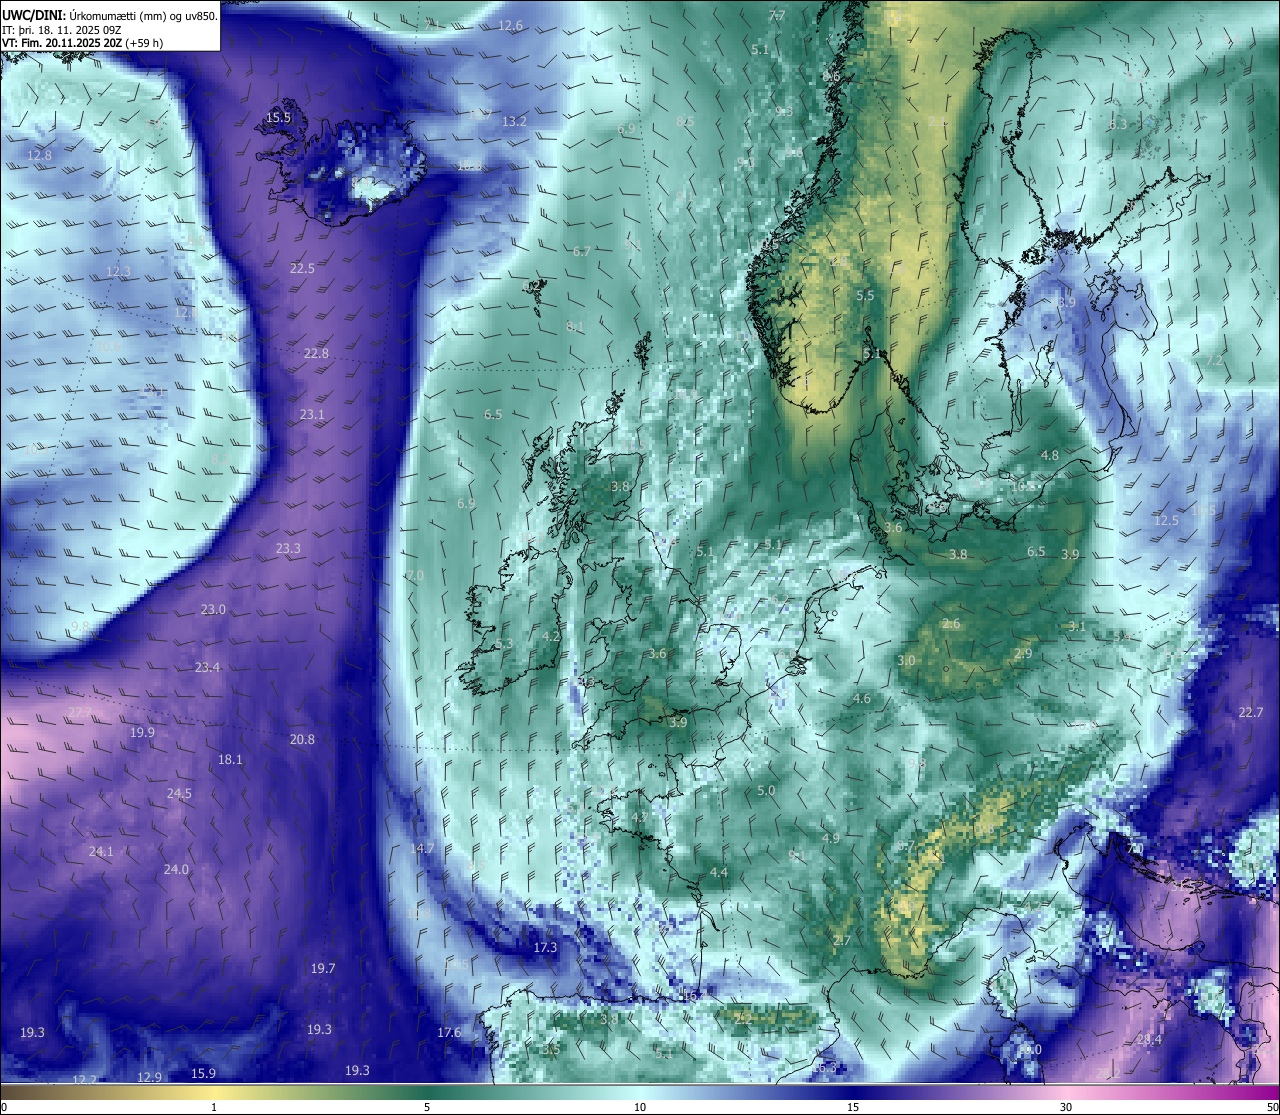Click the 17.3 value near northern Spain
The height and width of the screenshot is (1115, 1280).
click(545, 947)
